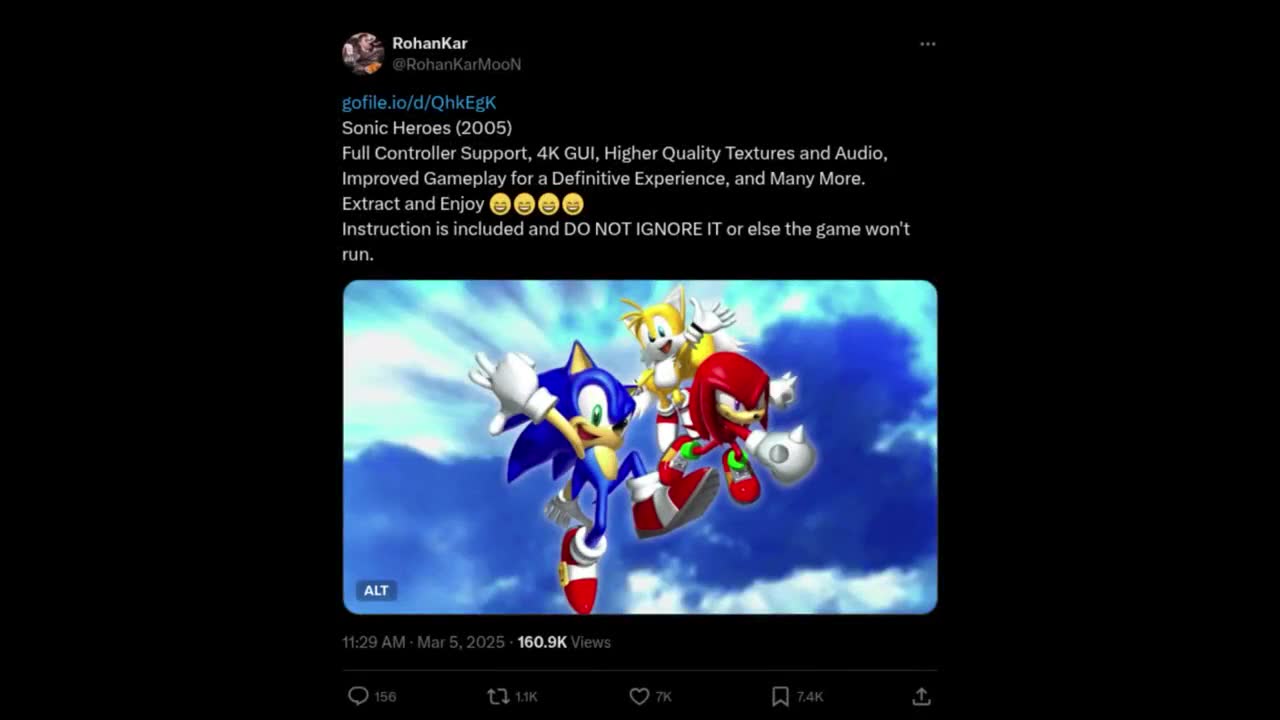Screen dimensions: 1280x720
Task: Click the repost arrows icon
Action: tap(498, 696)
